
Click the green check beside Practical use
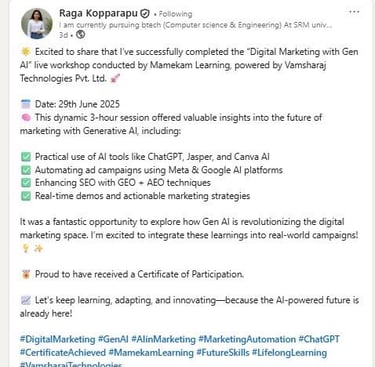[26, 157]
